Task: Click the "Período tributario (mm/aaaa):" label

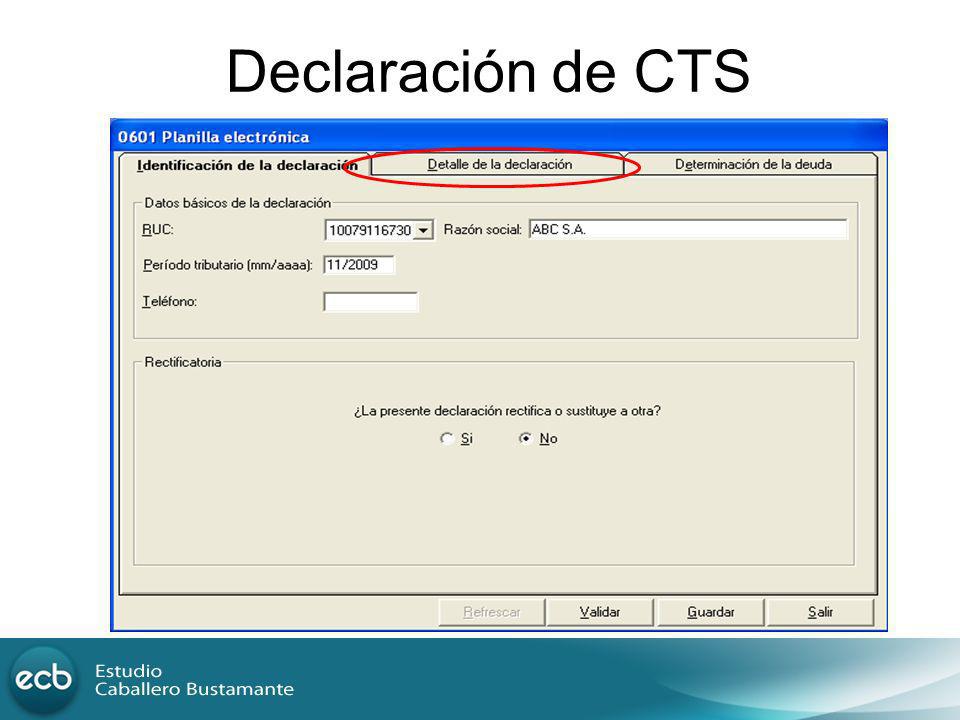Action: [x=228, y=265]
